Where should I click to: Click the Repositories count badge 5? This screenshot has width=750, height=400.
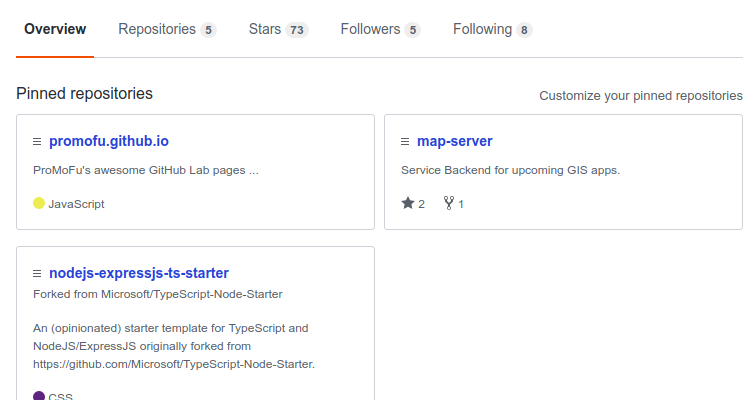[208, 30]
